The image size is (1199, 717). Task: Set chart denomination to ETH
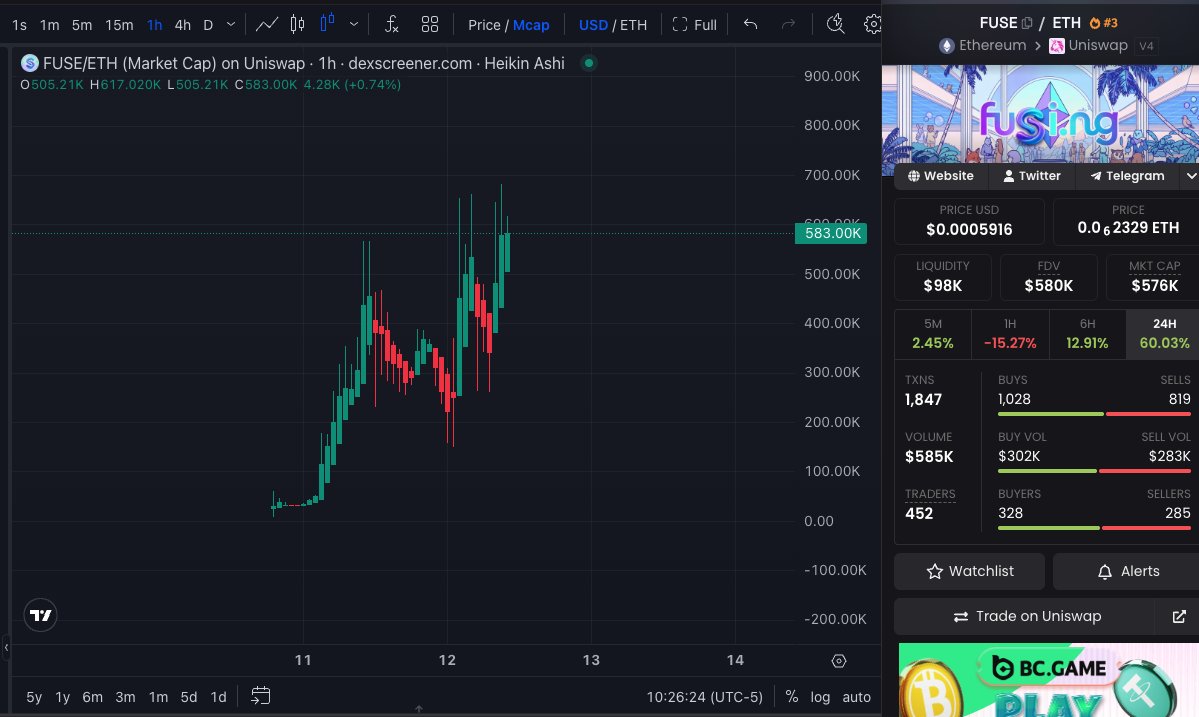point(633,25)
